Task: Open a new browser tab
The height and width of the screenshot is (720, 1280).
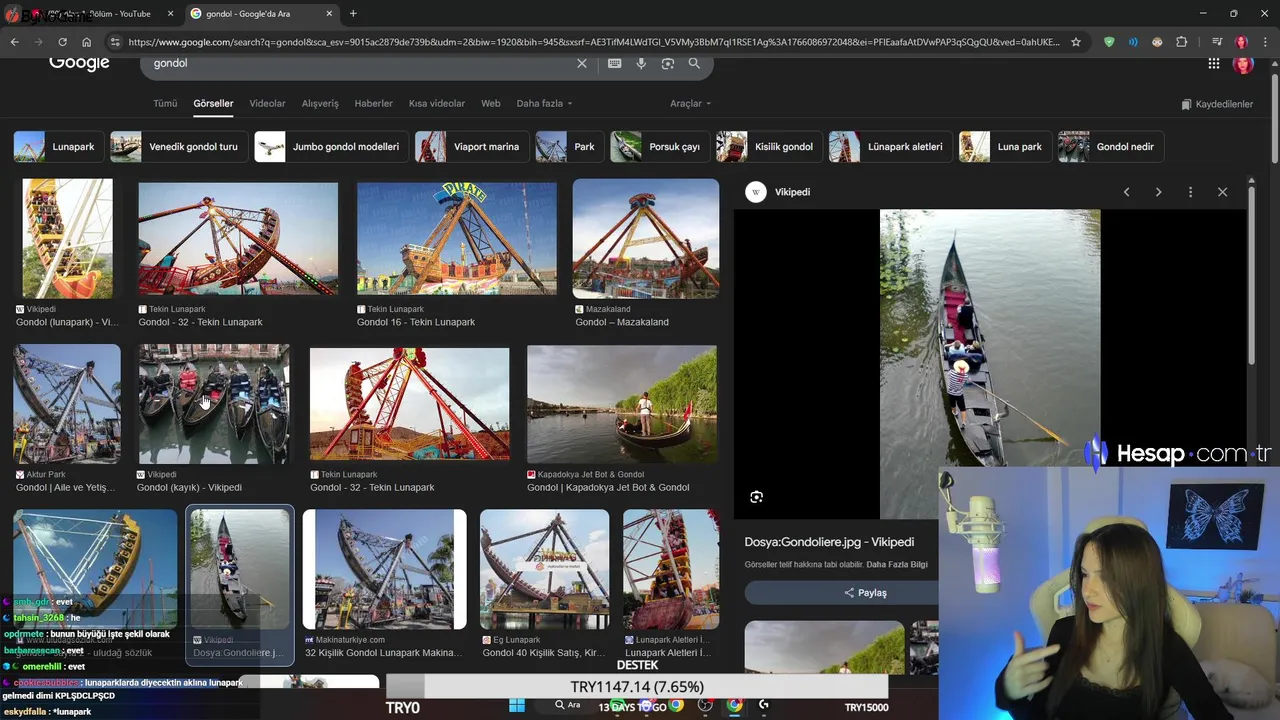Action: pyautogui.click(x=353, y=14)
